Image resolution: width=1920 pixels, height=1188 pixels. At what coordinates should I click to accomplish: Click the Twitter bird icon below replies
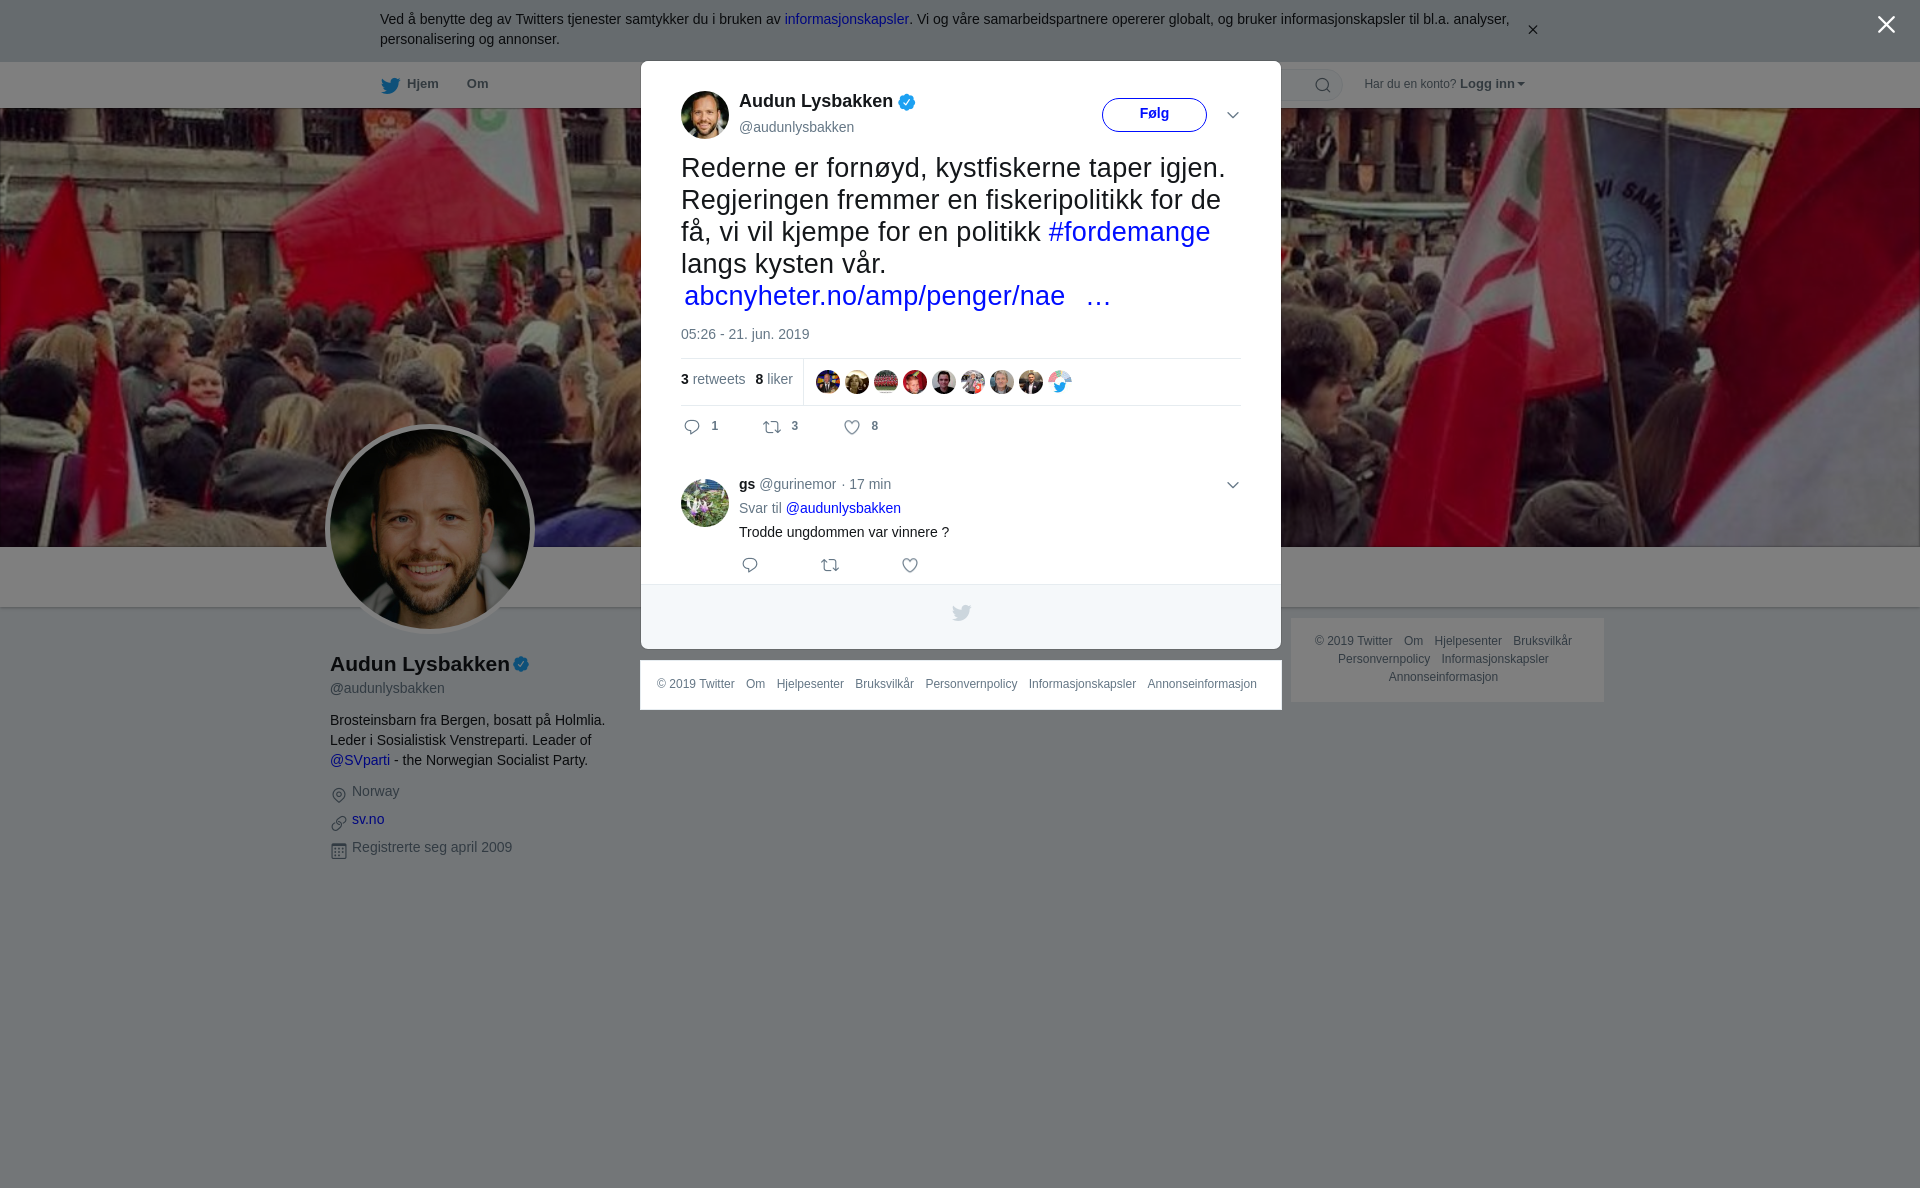click(961, 613)
